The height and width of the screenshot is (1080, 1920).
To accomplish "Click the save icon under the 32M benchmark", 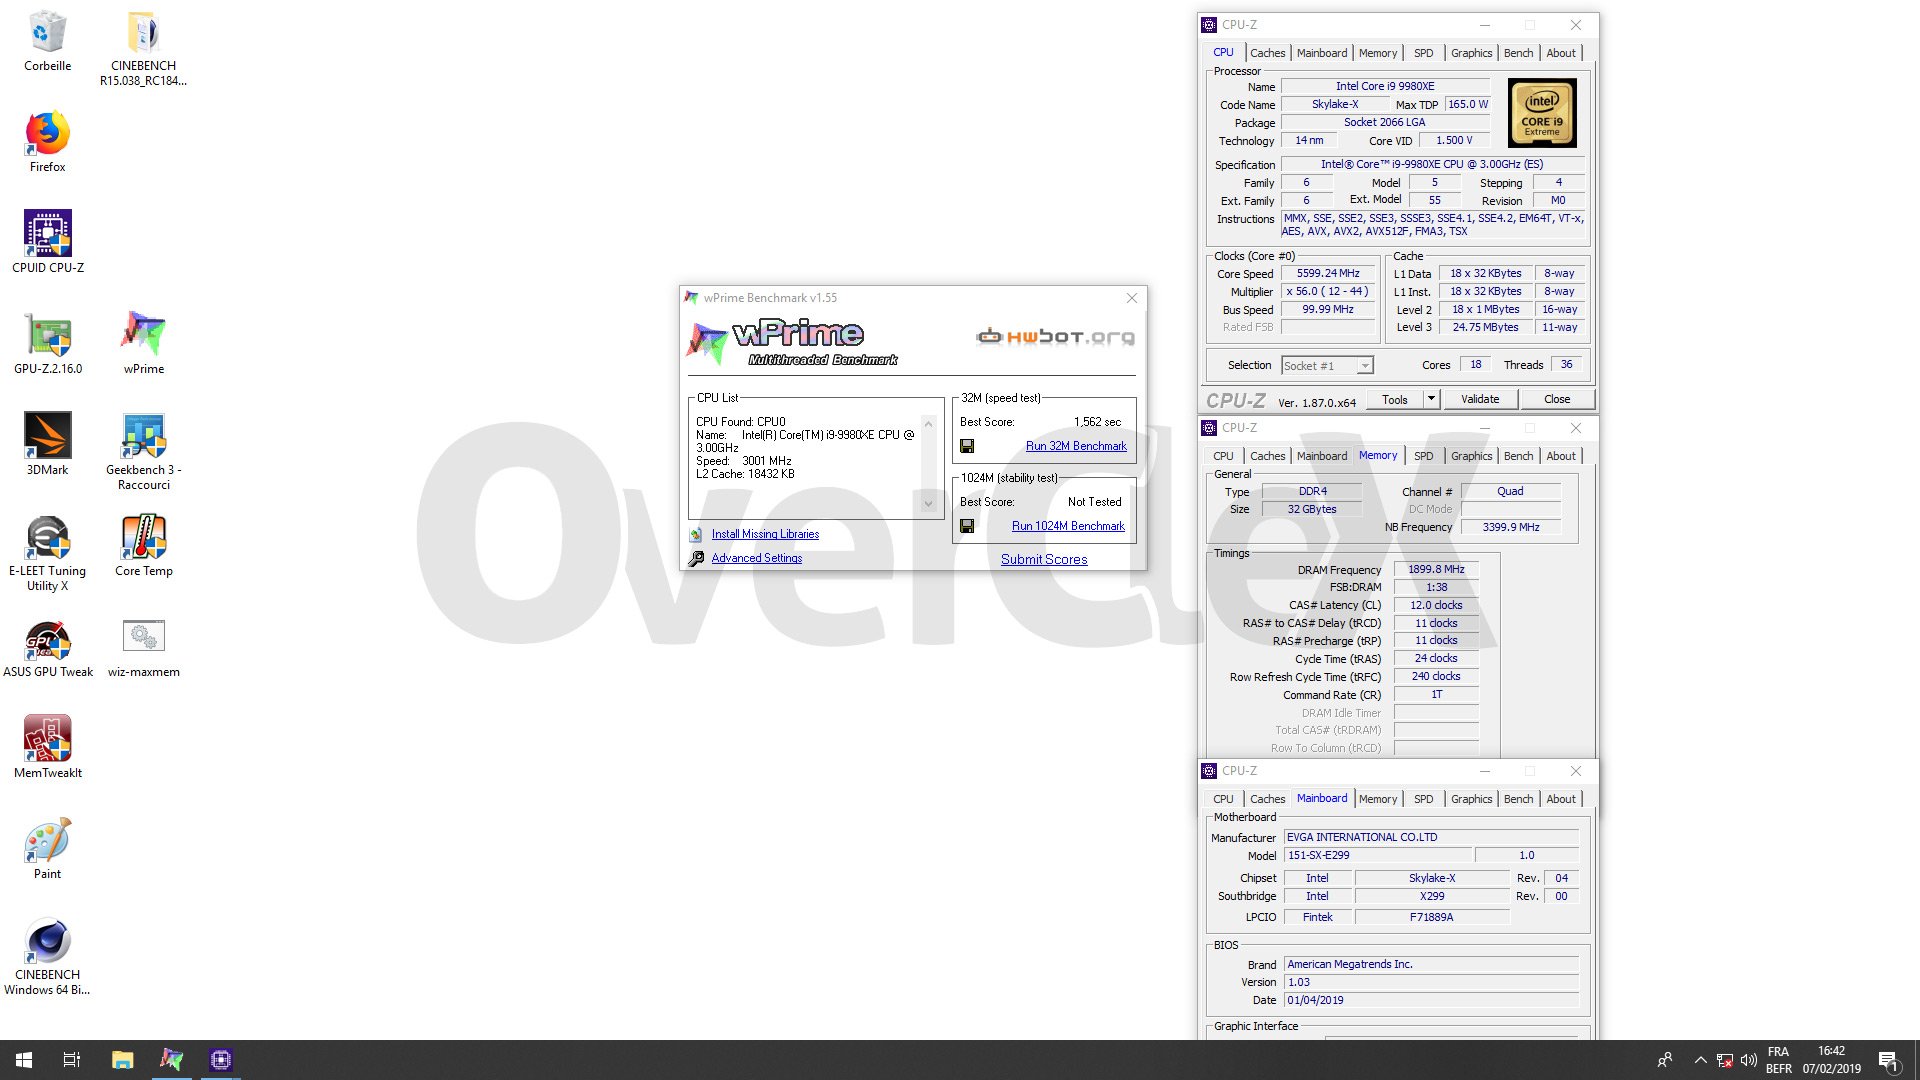I will point(967,446).
